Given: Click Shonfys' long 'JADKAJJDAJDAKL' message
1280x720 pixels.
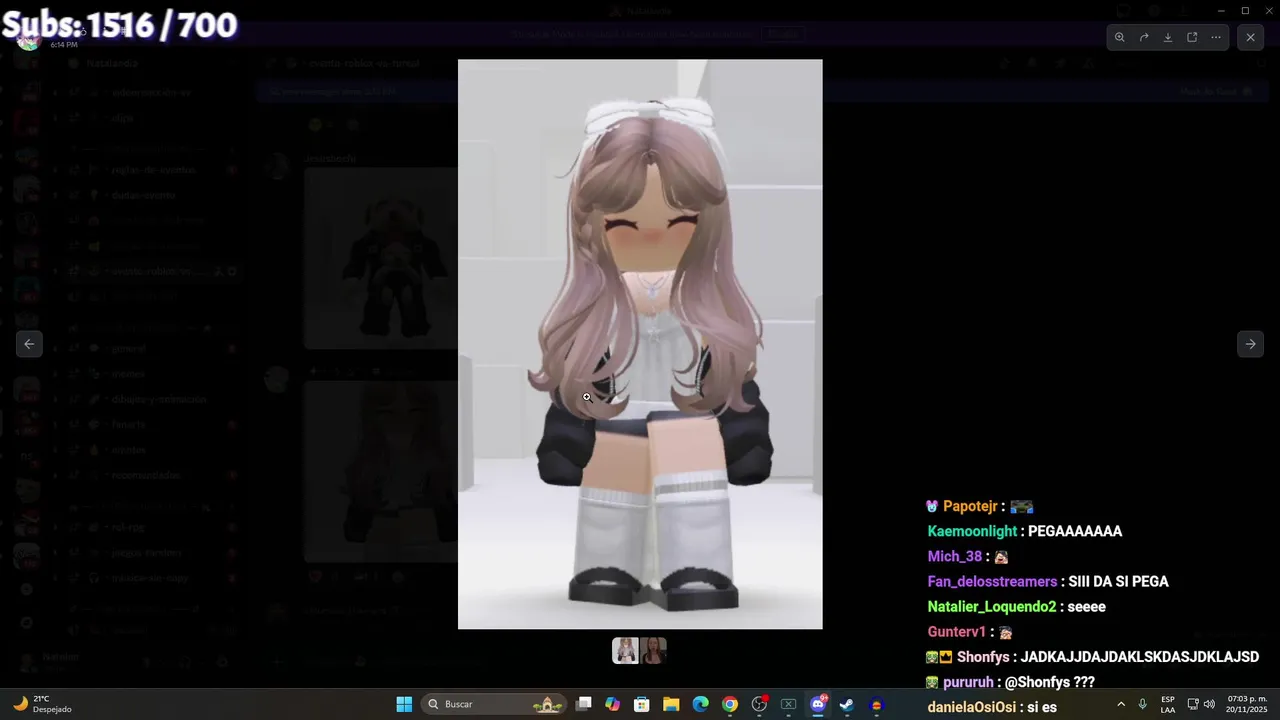Looking at the screenshot, I should [1139, 657].
